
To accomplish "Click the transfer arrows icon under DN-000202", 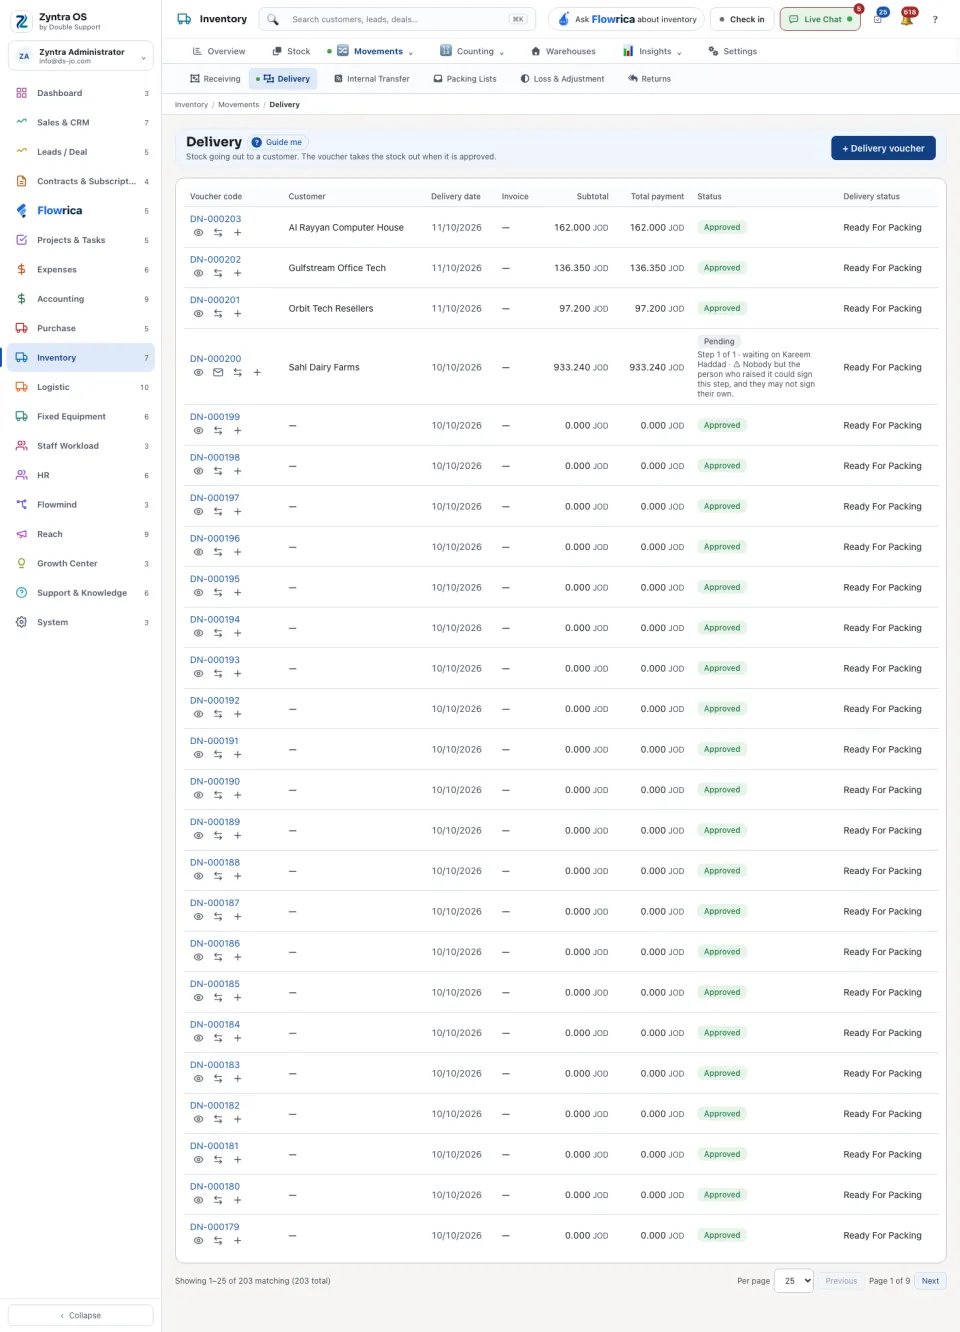I will [x=218, y=273].
